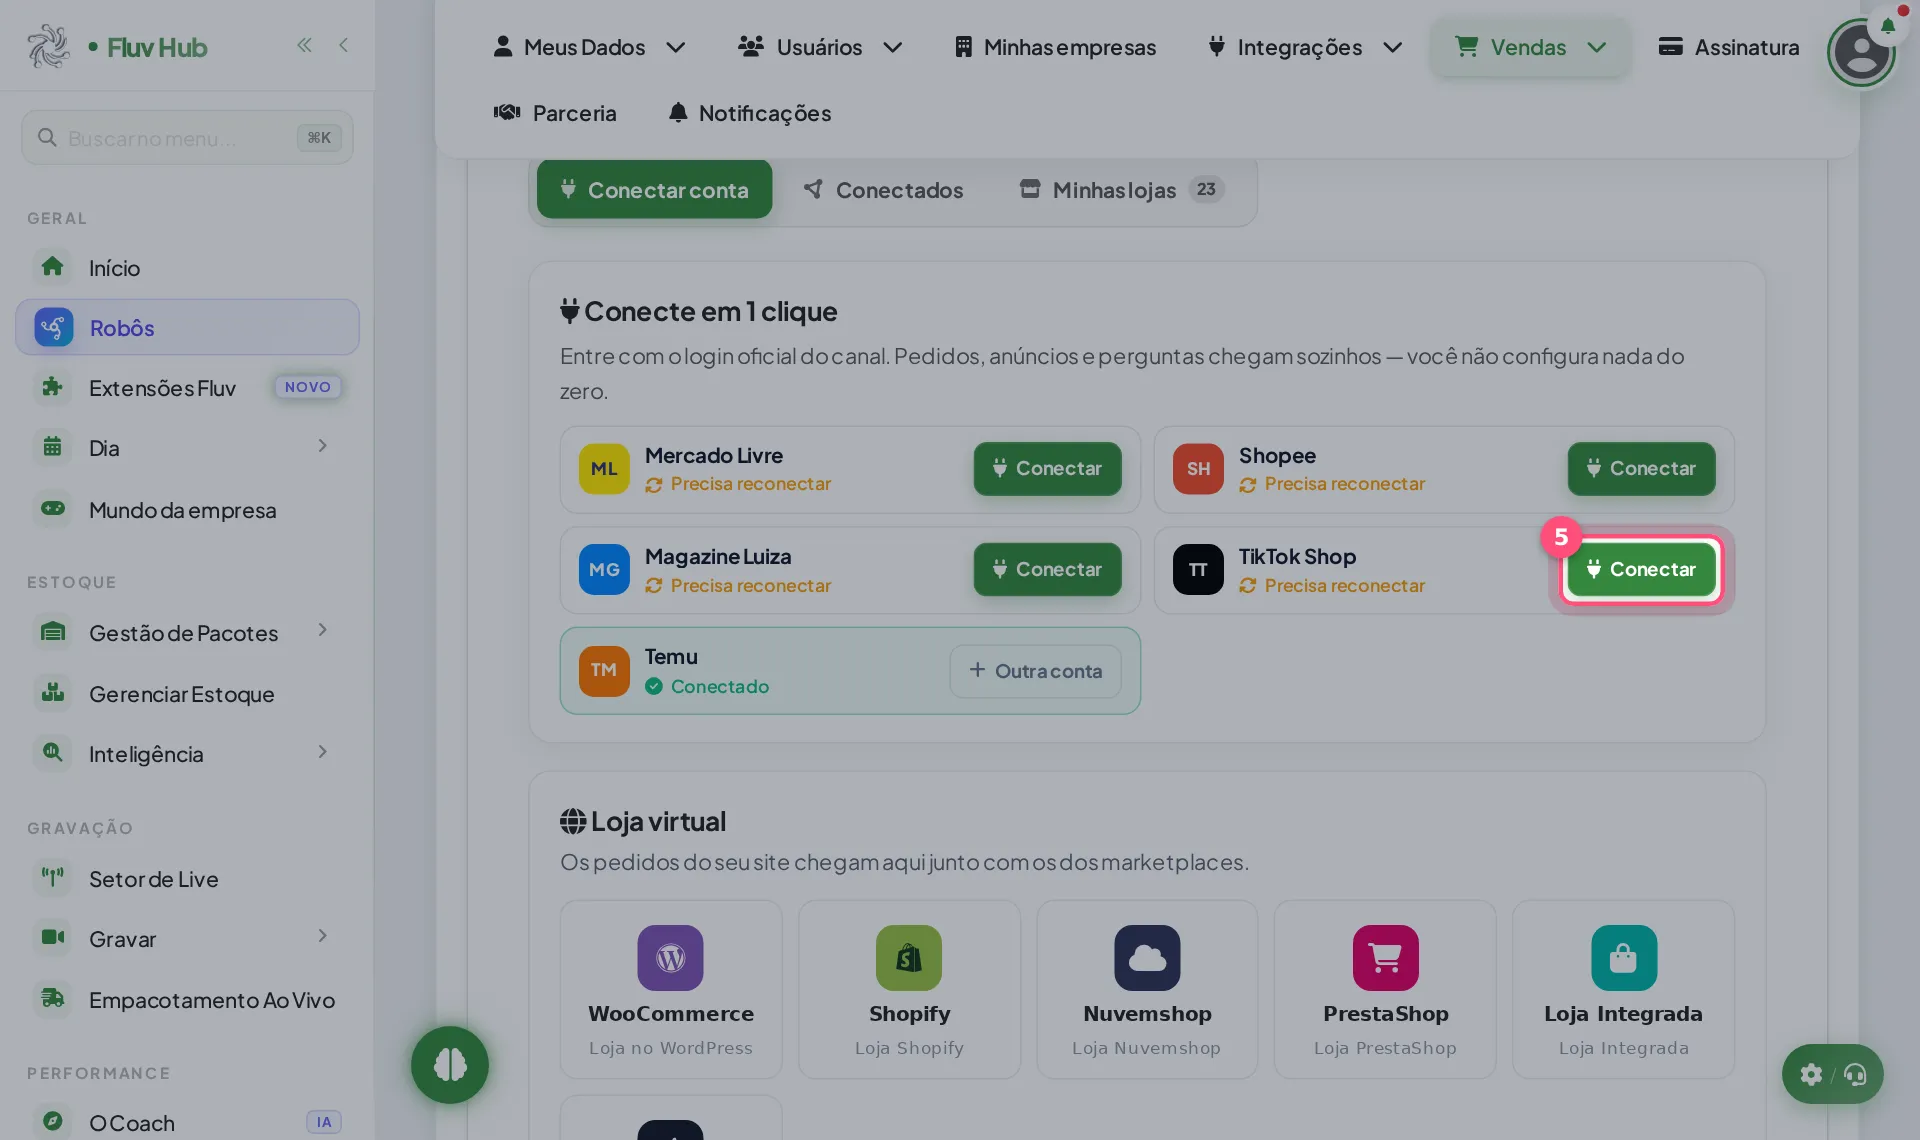
Task: Connect the Shopee account
Action: point(1641,468)
